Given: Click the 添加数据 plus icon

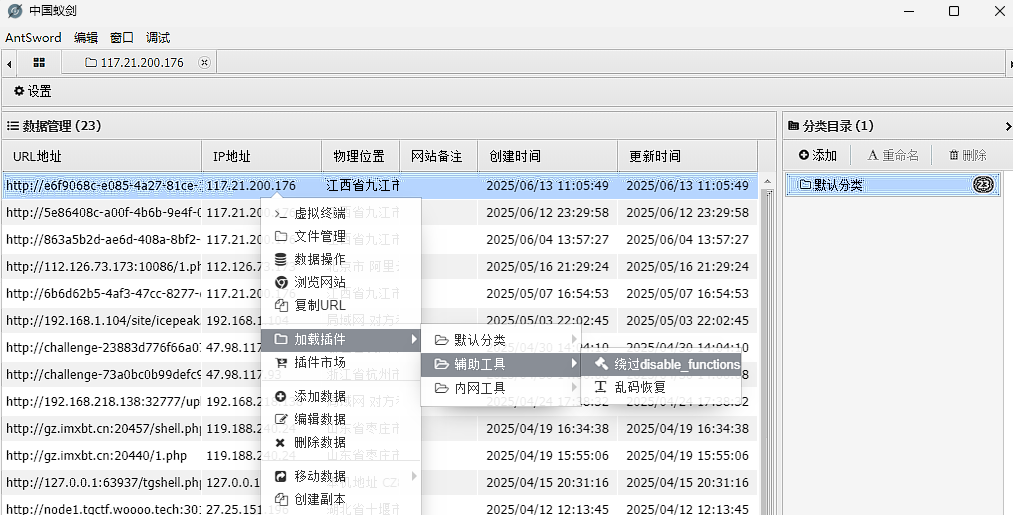Looking at the screenshot, I should 280,396.
